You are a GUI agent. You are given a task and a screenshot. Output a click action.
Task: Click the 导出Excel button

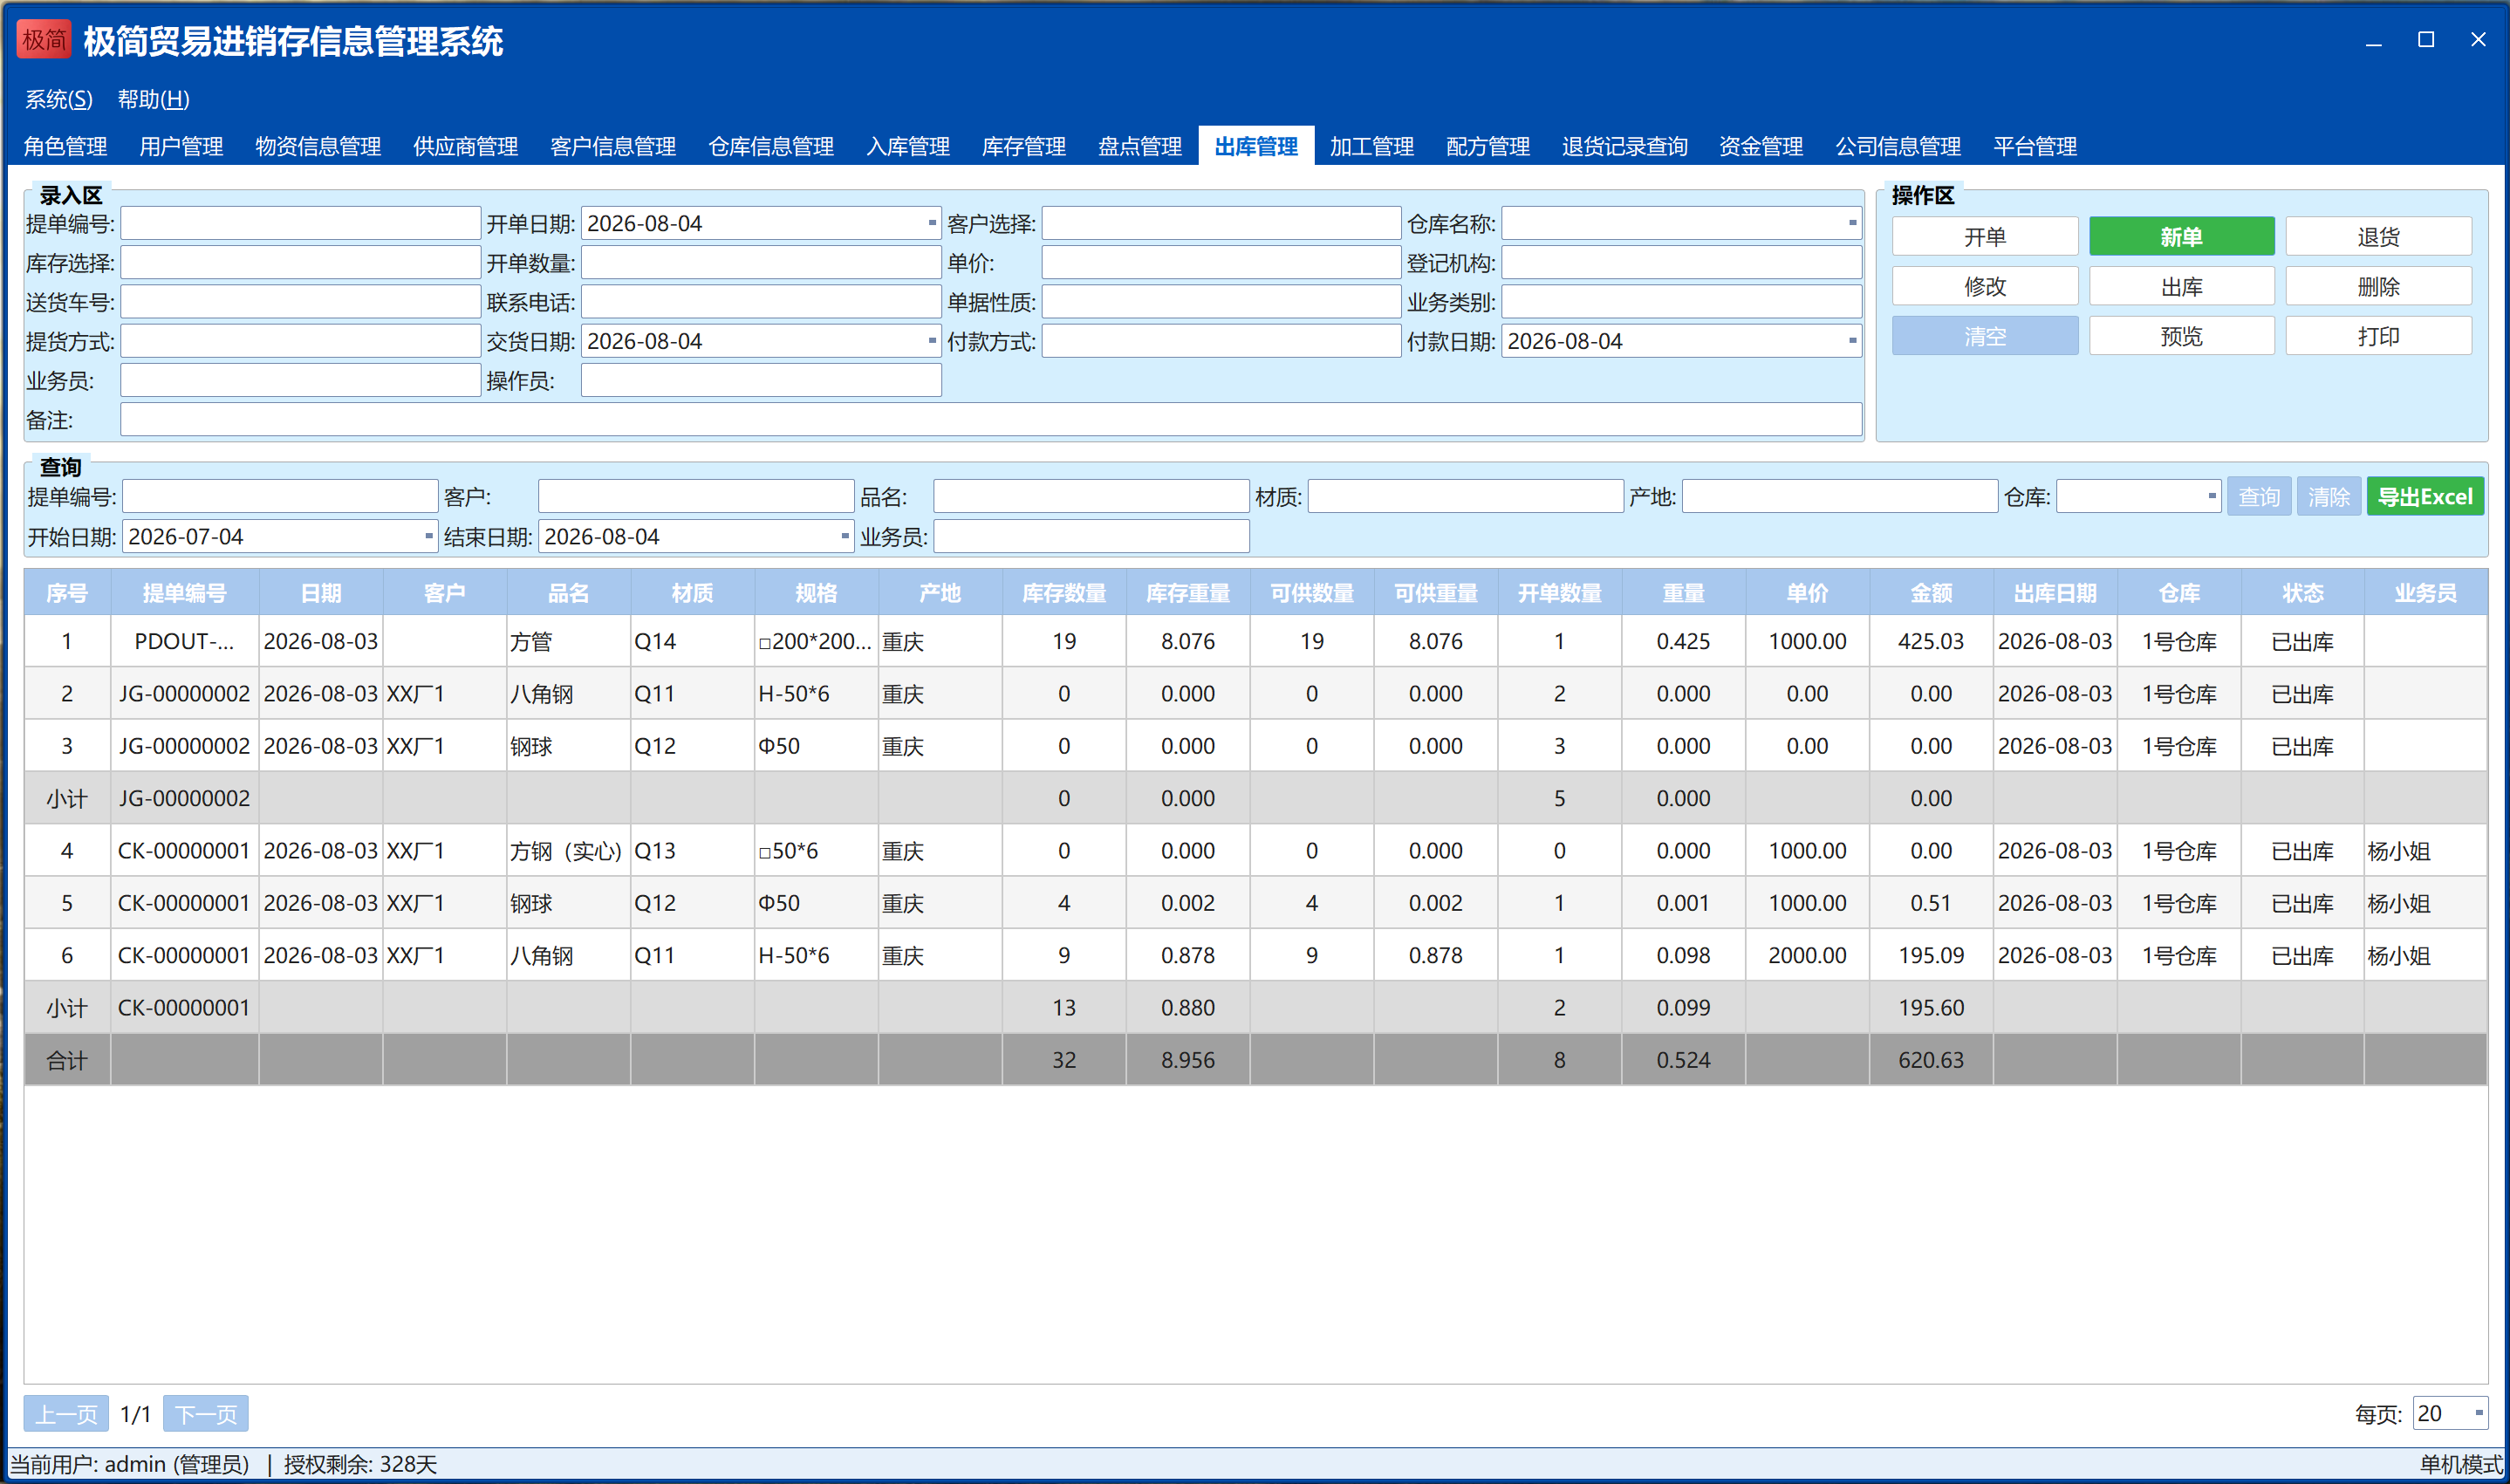point(2425,497)
